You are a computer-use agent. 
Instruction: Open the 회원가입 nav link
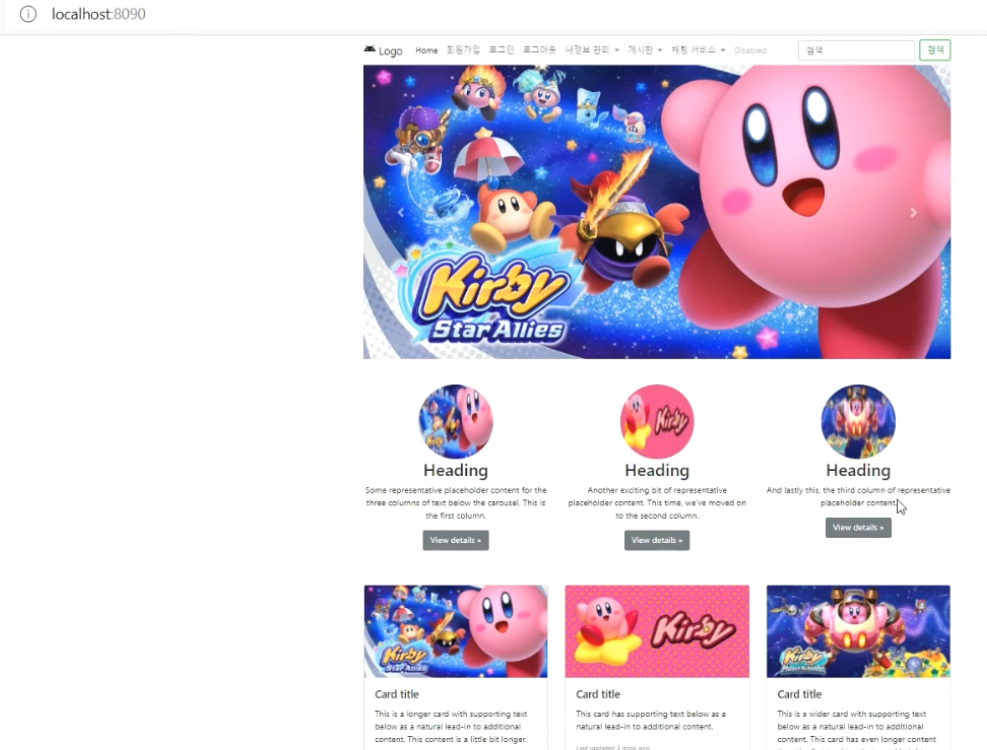(x=463, y=50)
